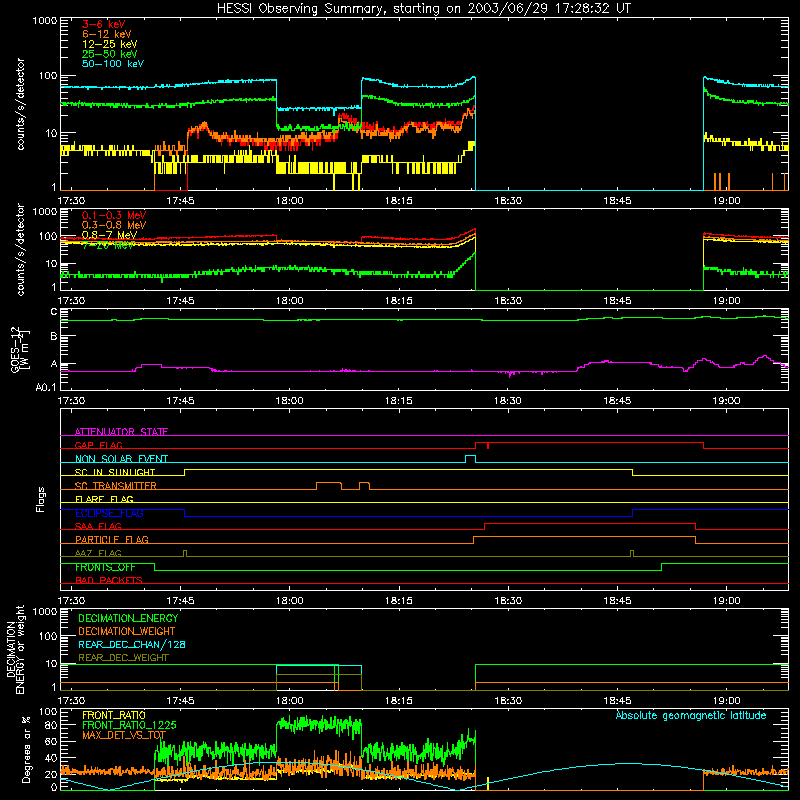Click the 18:00 tick under top panel
The height and width of the screenshot is (800, 800).
pos(289,201)
